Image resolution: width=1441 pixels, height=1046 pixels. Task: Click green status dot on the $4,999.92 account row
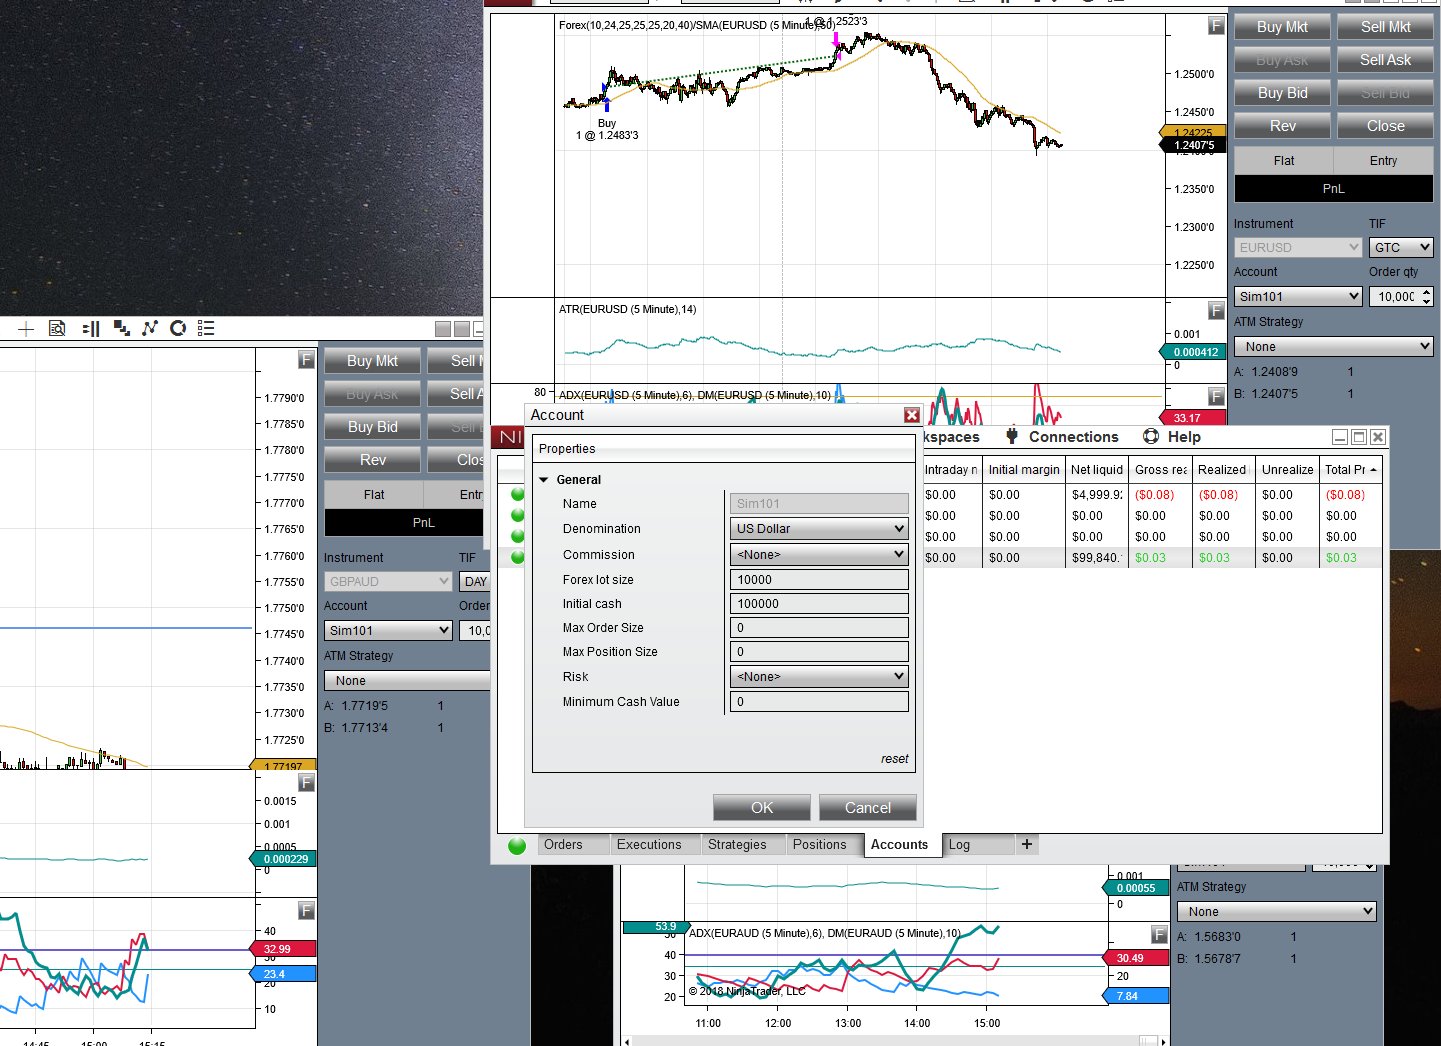pyautogui.click(x=517, y=494)
